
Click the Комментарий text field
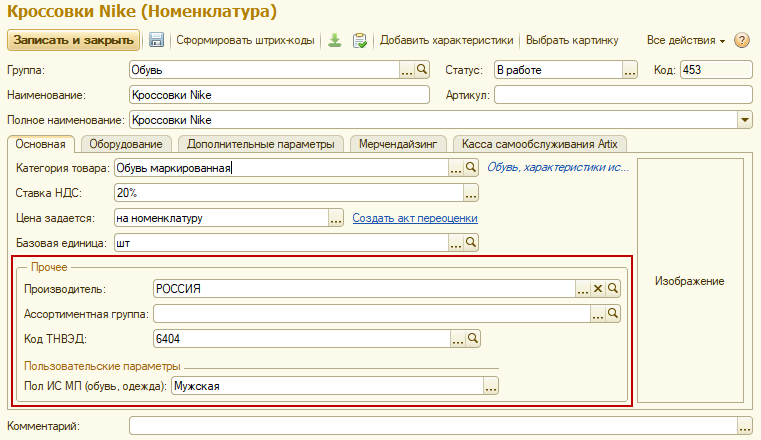(433, 426)
